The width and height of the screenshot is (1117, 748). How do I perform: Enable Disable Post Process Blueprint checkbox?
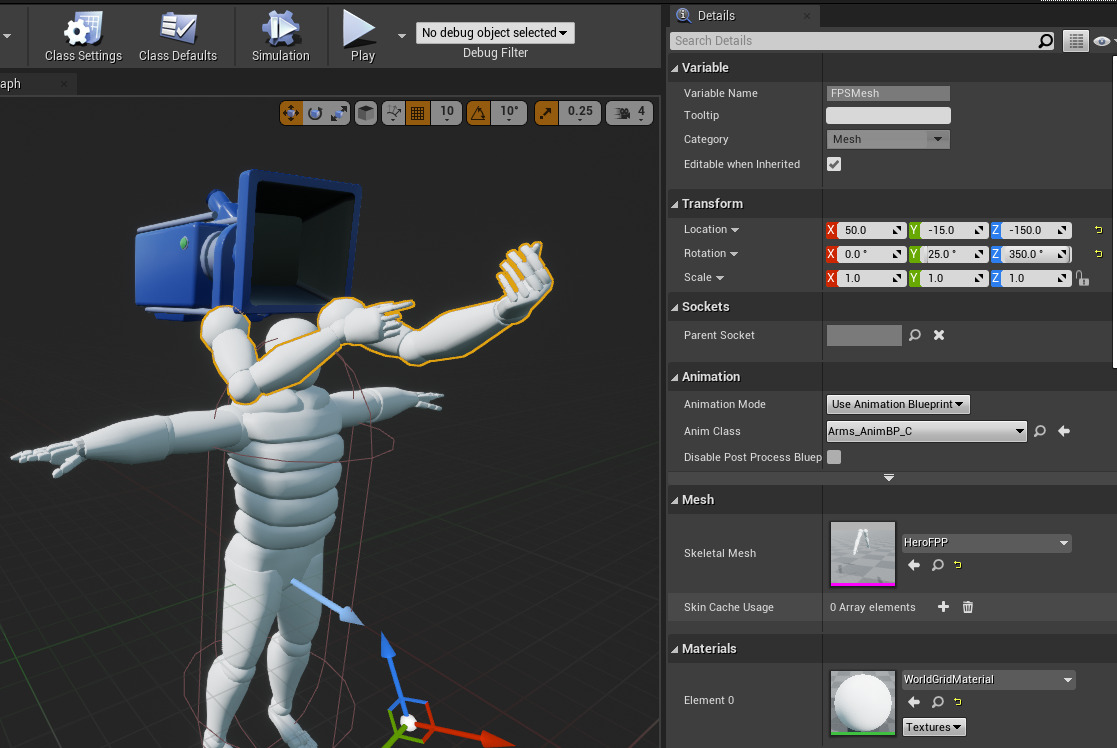(834, 457)
